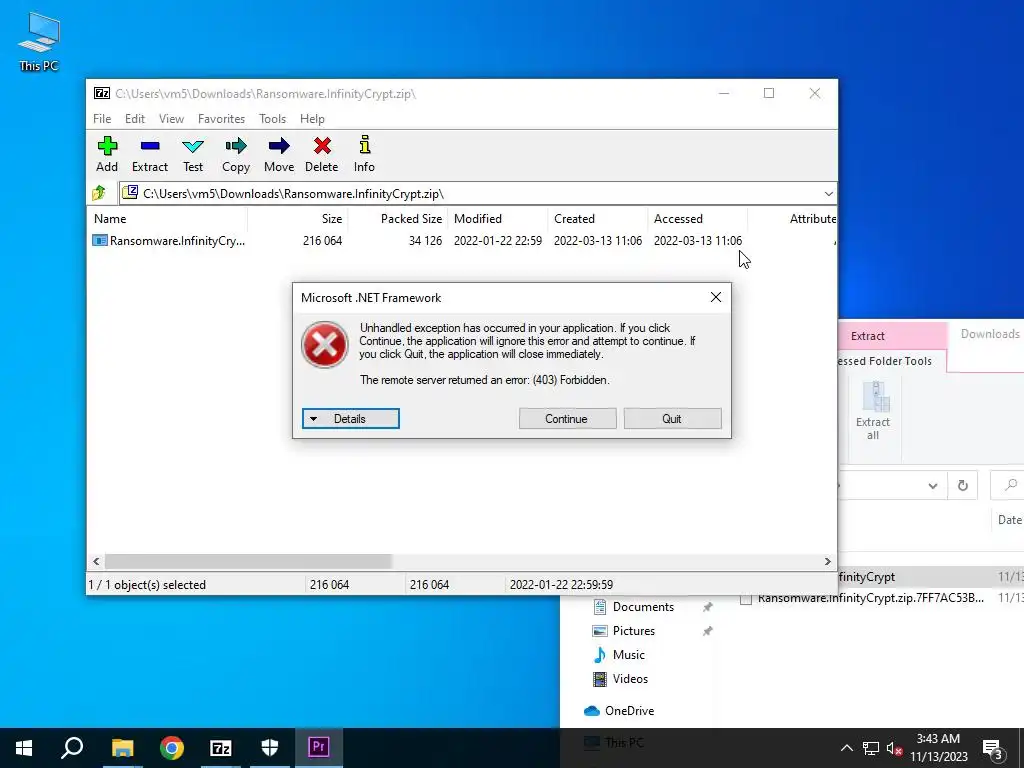Open Windows Security shield on taskbar

pos(270,748)
